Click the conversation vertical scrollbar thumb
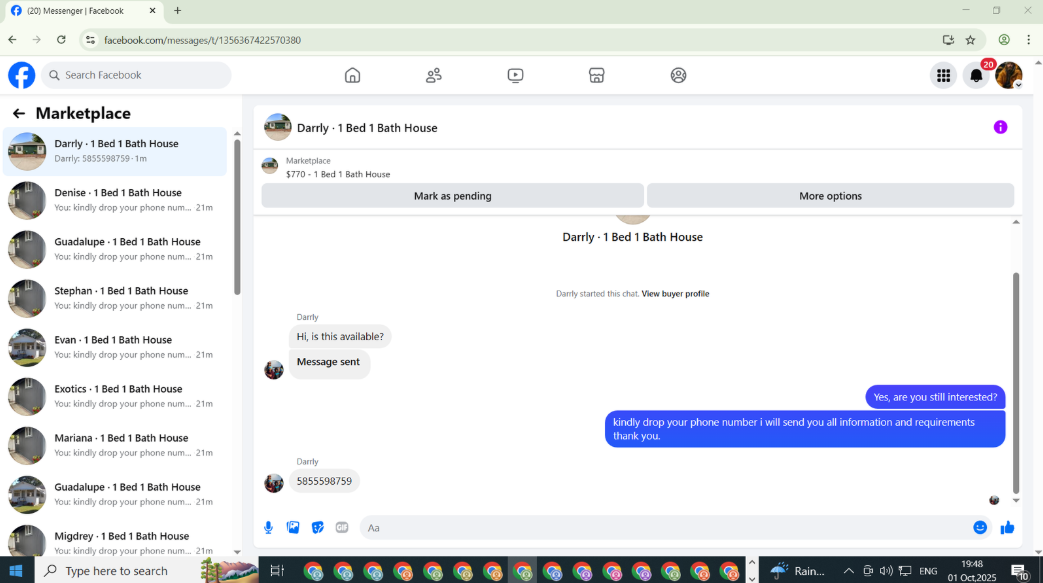 1016,383
